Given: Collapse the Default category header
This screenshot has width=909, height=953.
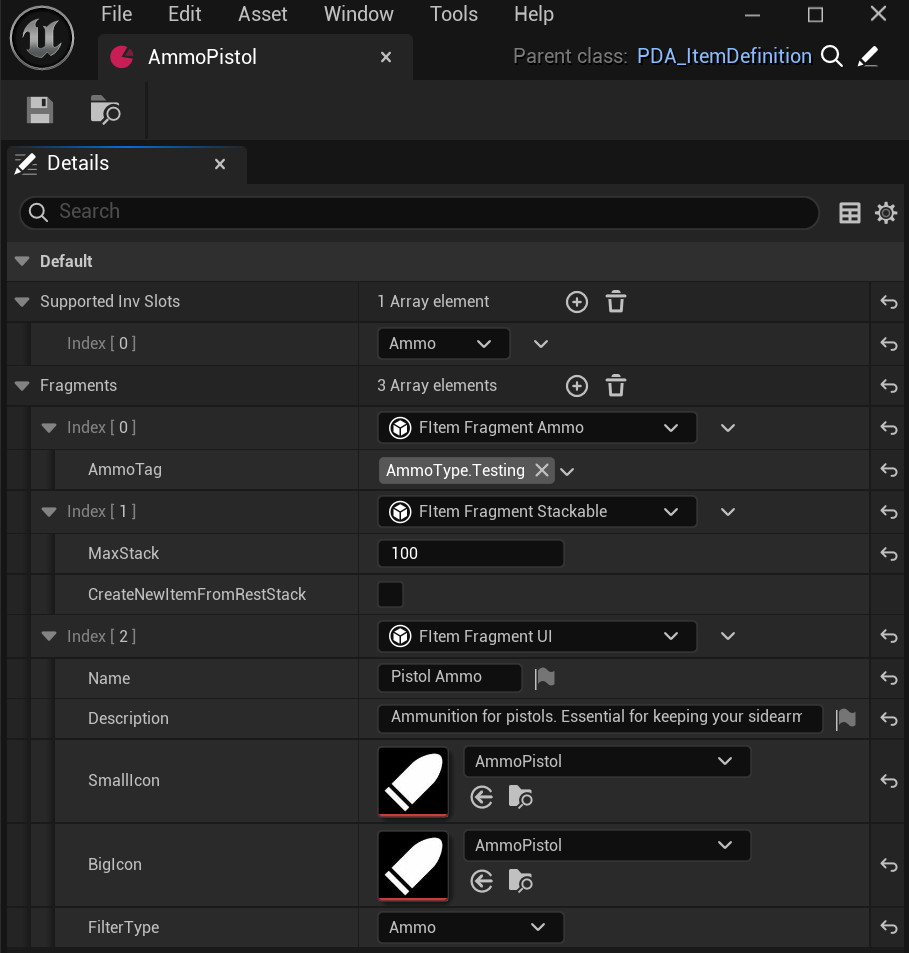Looking at the screenshot, I should (22, 262).
